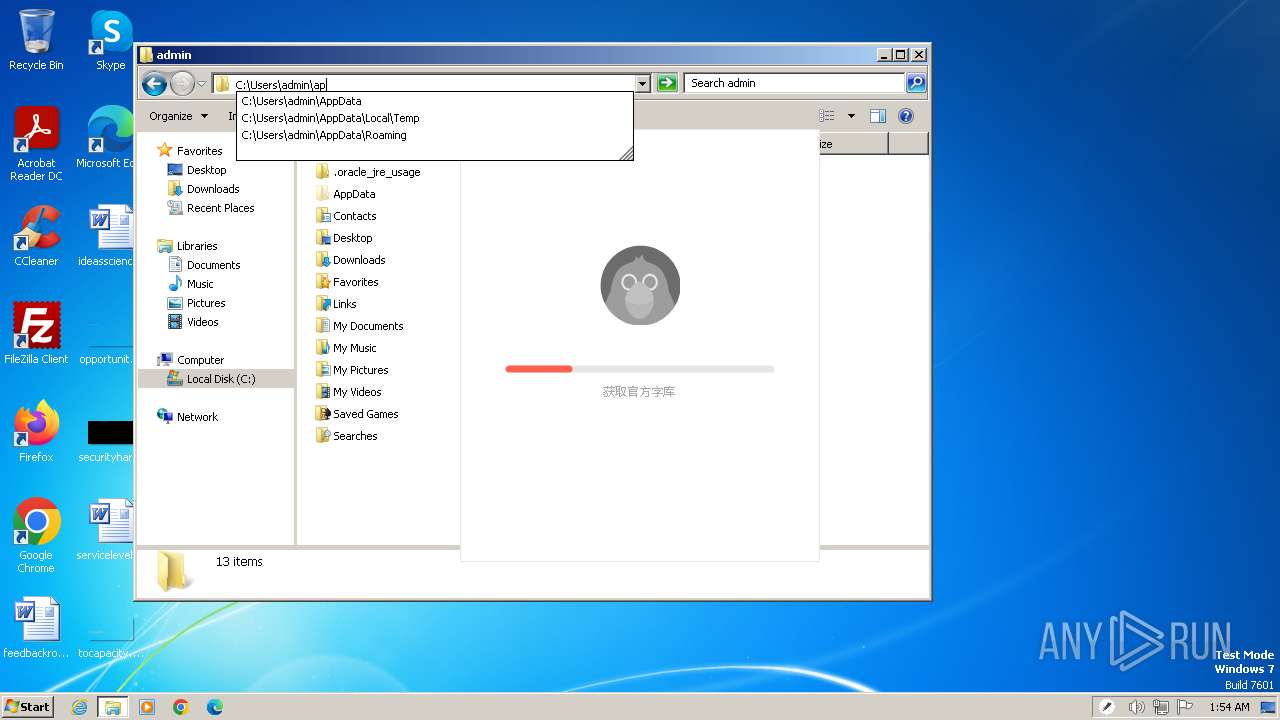
Task: Select the .oracle_jre_usage folder
Action: click(367, 172)
